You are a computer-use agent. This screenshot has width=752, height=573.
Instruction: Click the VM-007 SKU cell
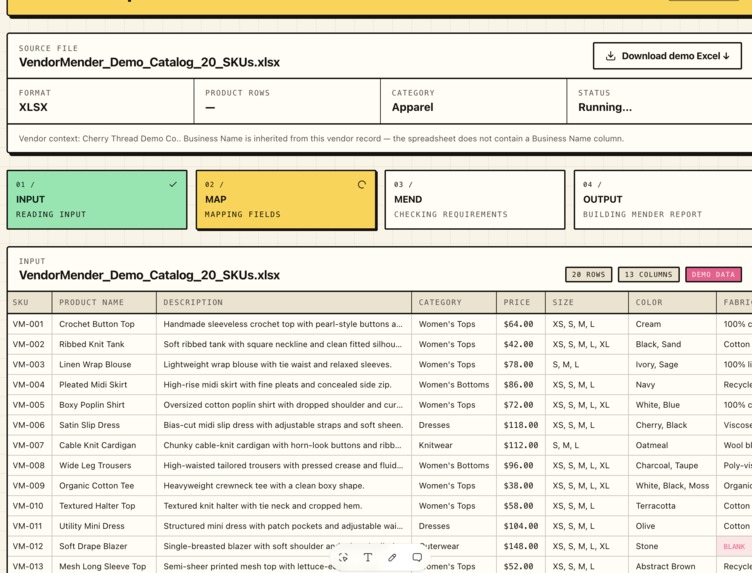[28, 445]
